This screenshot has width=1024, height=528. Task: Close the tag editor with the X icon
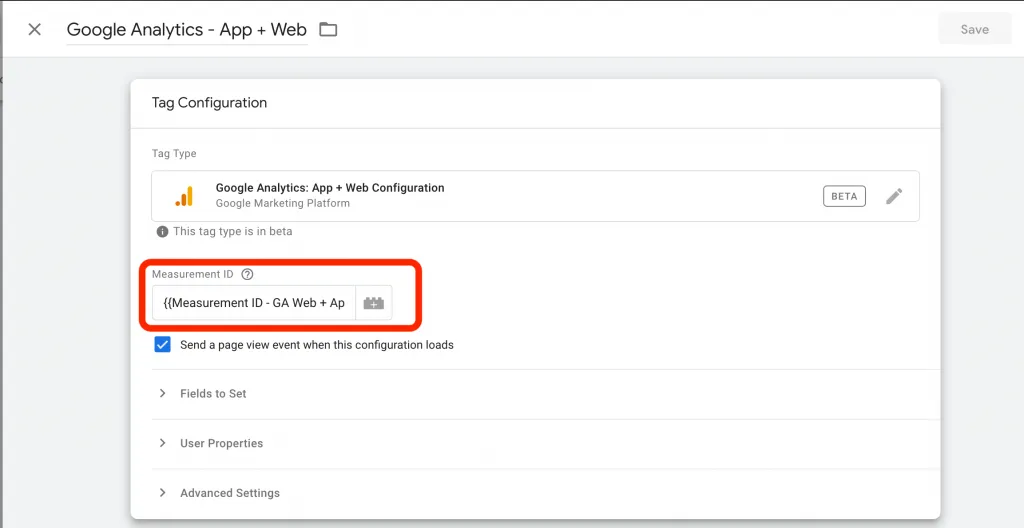point(35,29)
